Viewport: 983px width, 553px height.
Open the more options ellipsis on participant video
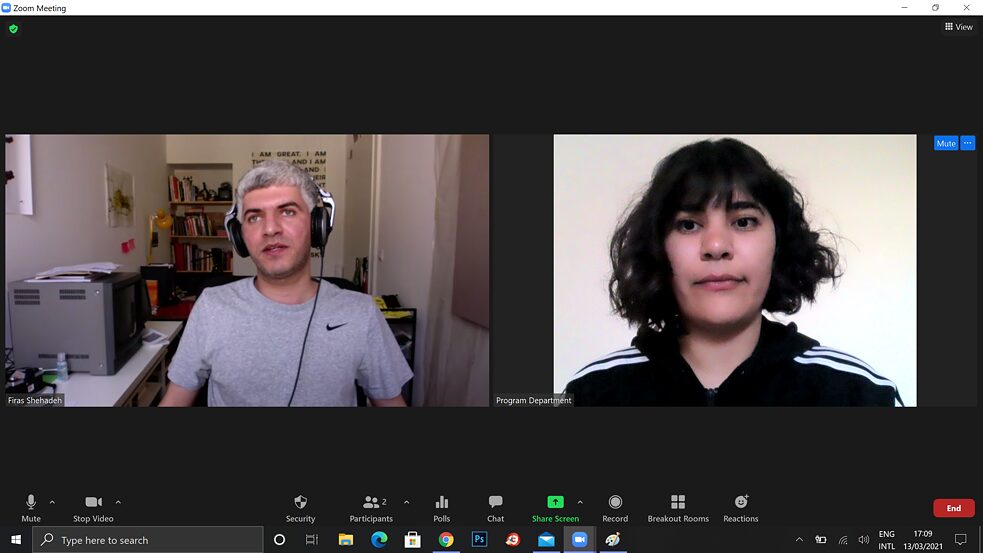(x=967, y=143)
